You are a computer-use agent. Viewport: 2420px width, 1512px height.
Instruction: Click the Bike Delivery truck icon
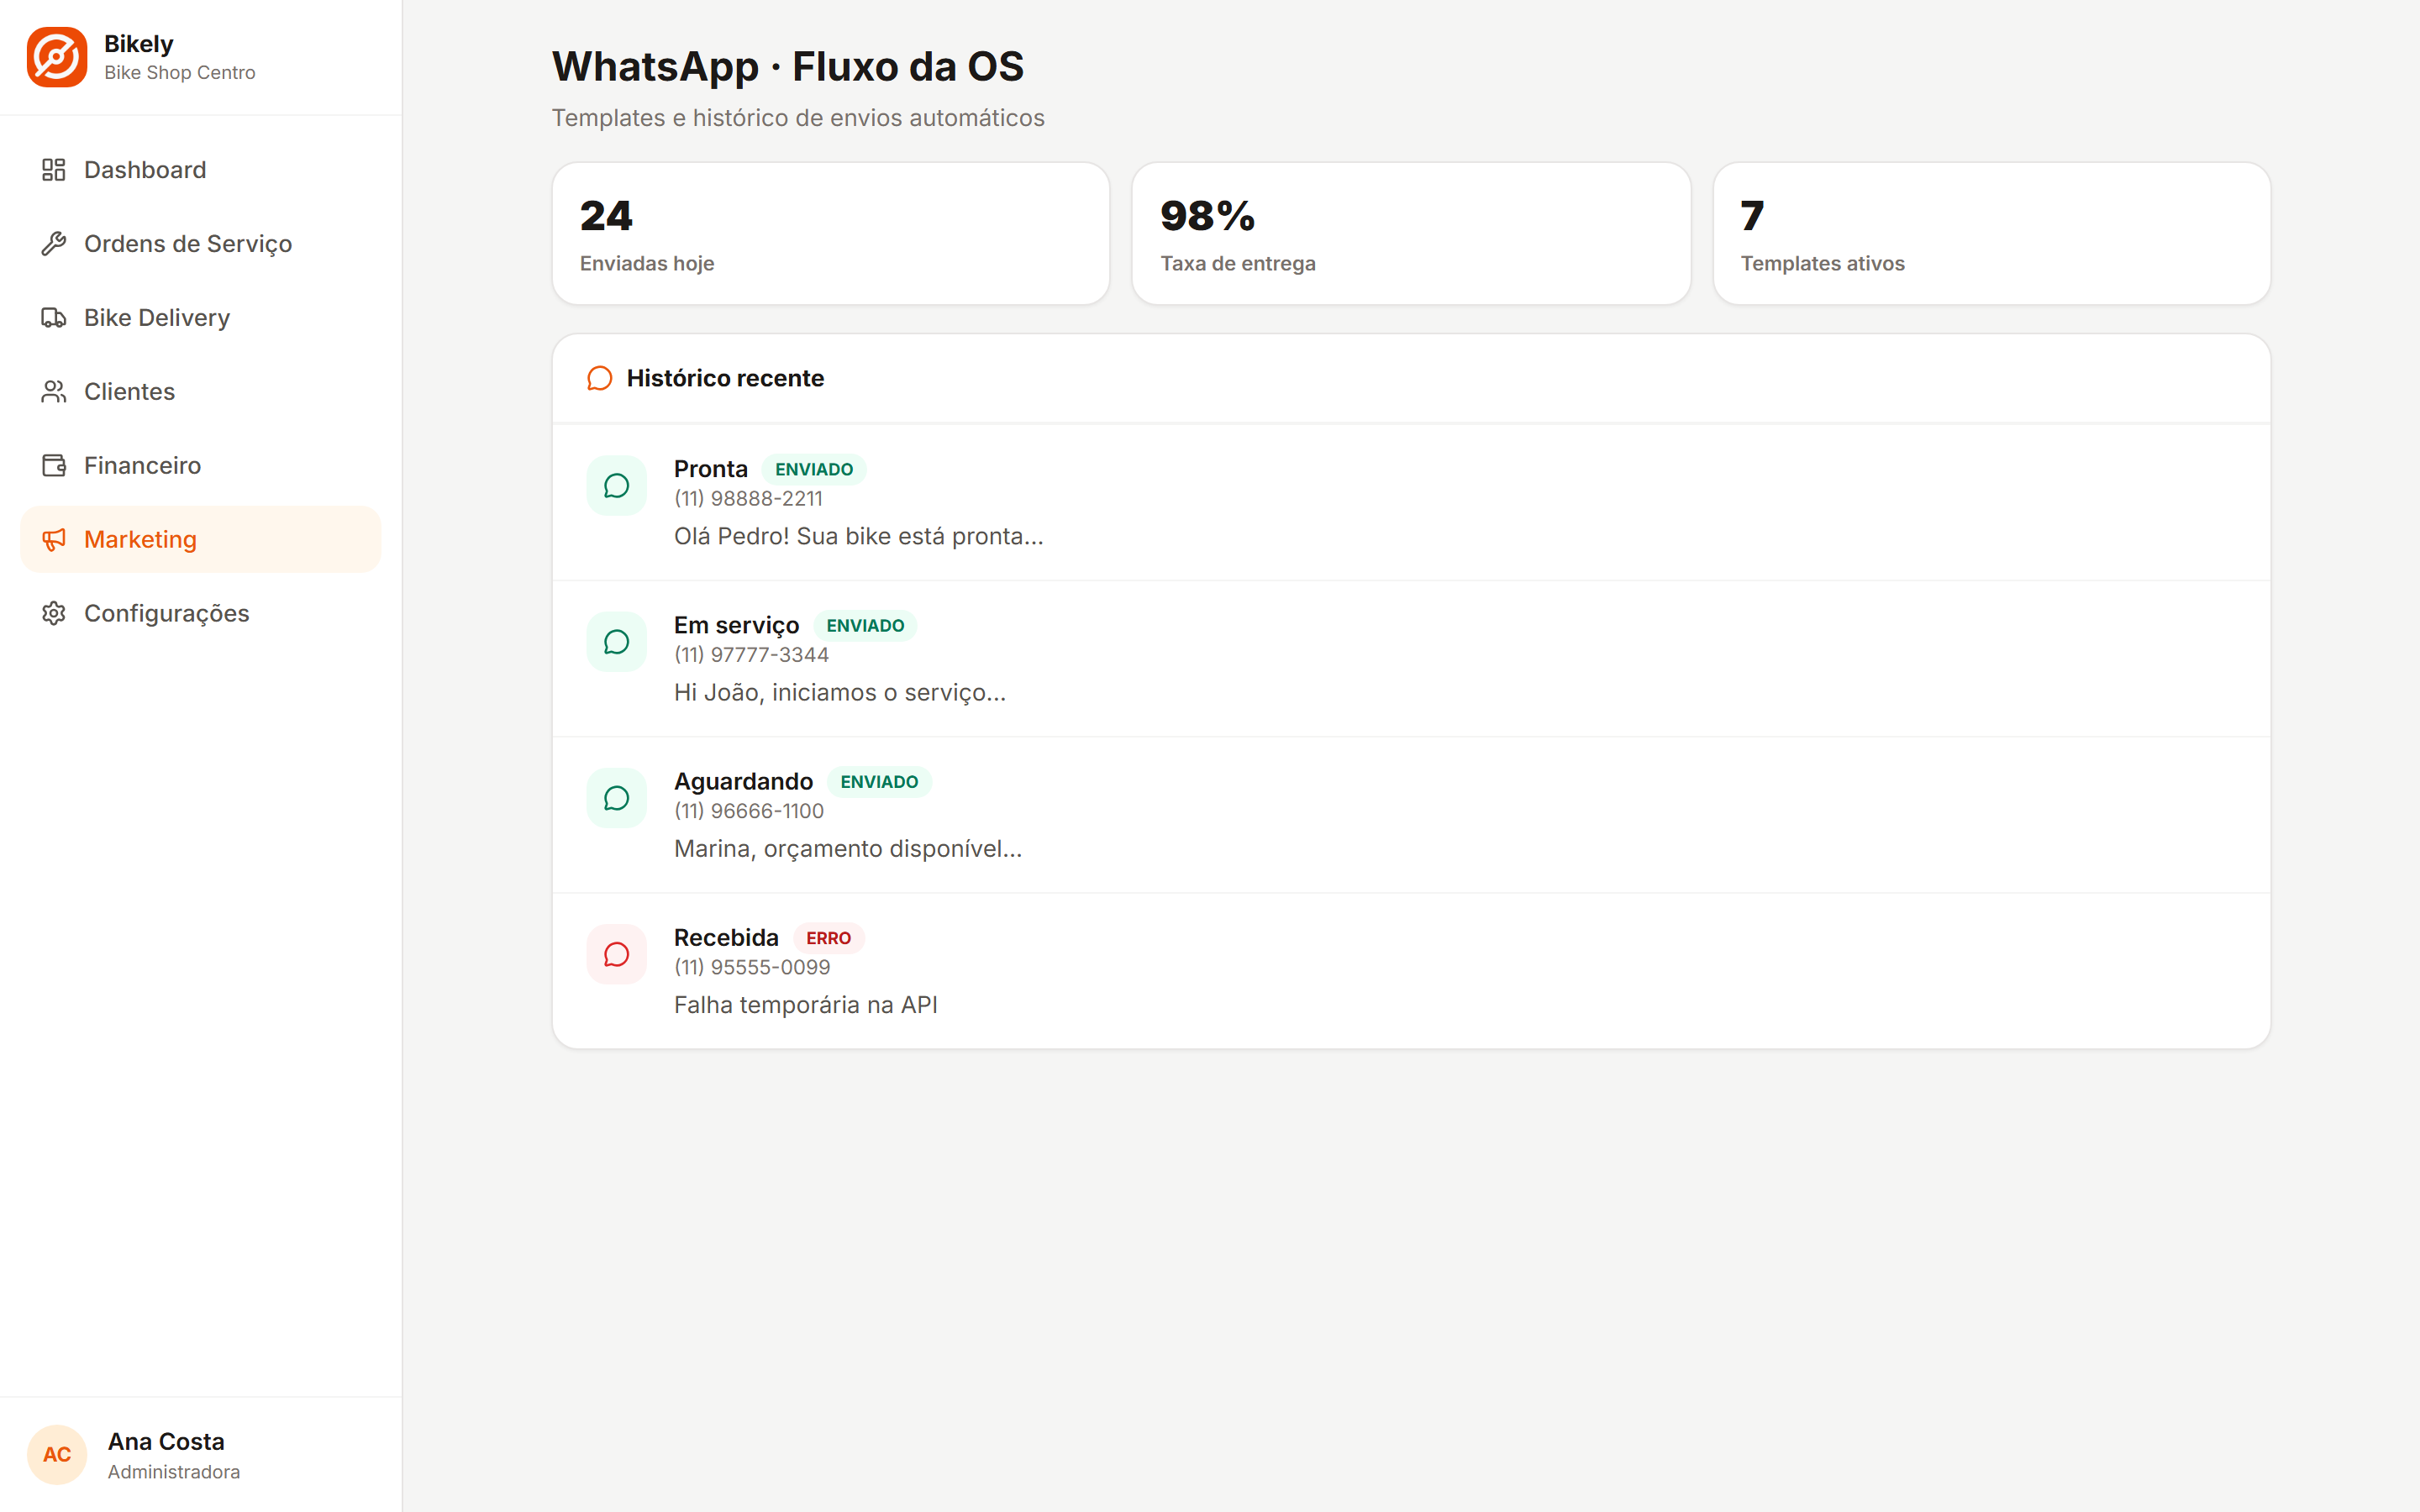coord(54,318)
